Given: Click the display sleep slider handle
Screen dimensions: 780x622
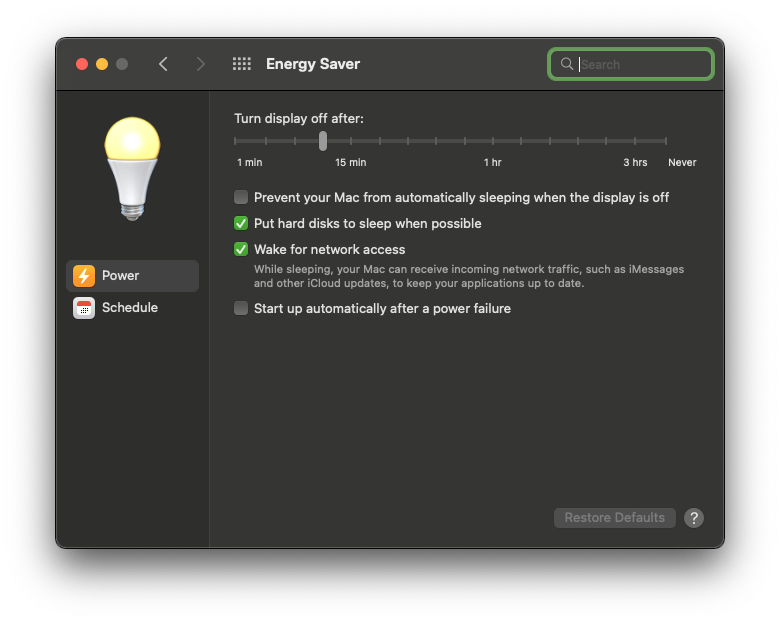Looking at the screenshot, I should click(x=323, y=141).
